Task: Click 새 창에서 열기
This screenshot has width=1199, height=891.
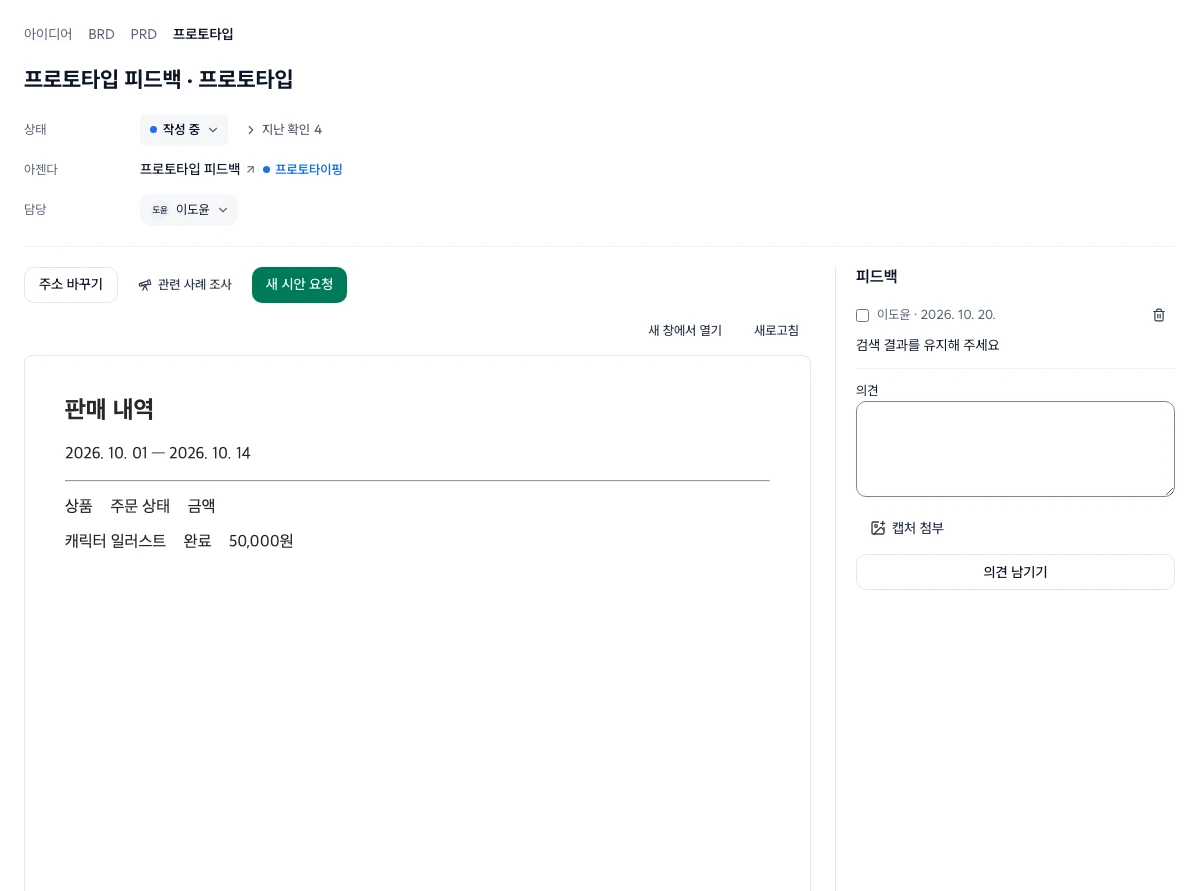Action: [x=685, y=330]
